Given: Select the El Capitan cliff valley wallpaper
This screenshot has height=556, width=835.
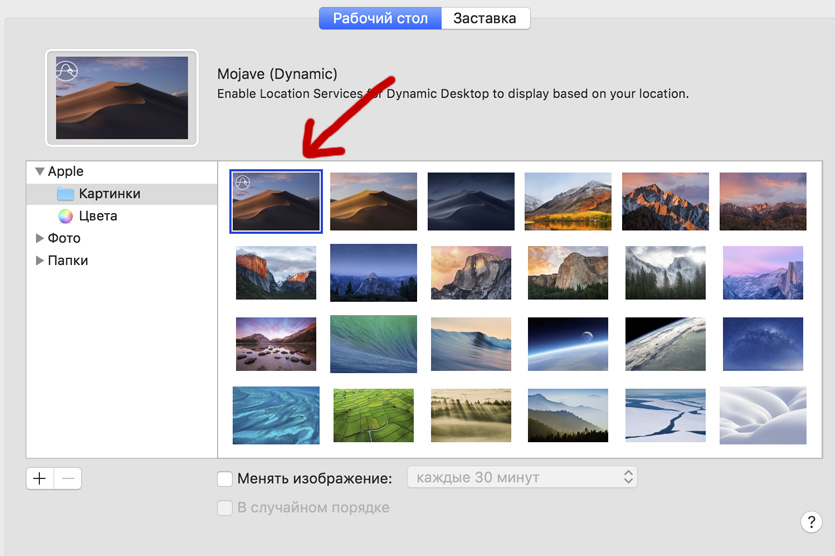Looking at the screenshot, I should tap(276, 273).
